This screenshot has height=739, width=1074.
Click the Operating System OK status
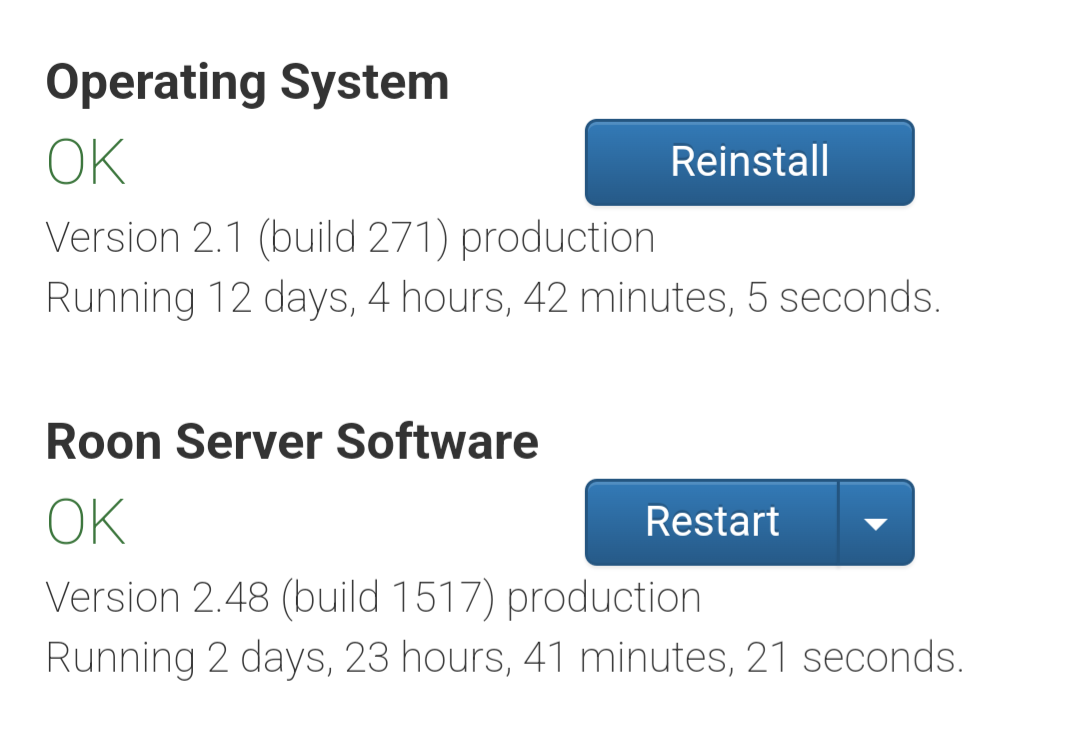point(86,163)
